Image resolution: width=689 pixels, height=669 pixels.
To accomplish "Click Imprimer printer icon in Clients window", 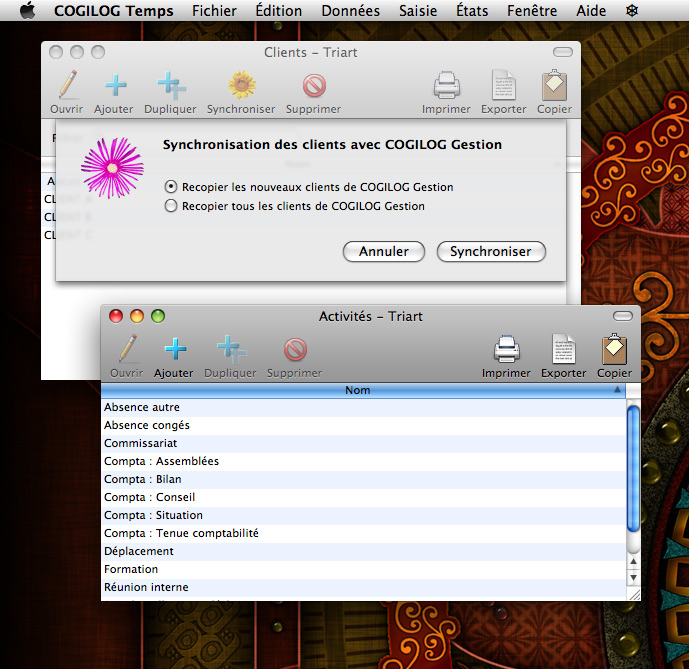I will [x=446, y=85].
